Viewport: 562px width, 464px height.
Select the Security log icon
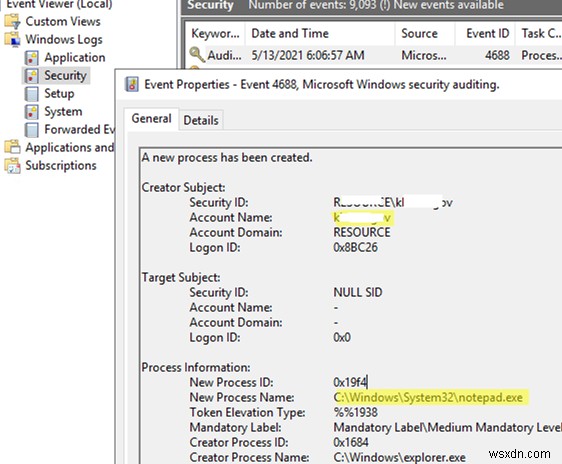32,76
